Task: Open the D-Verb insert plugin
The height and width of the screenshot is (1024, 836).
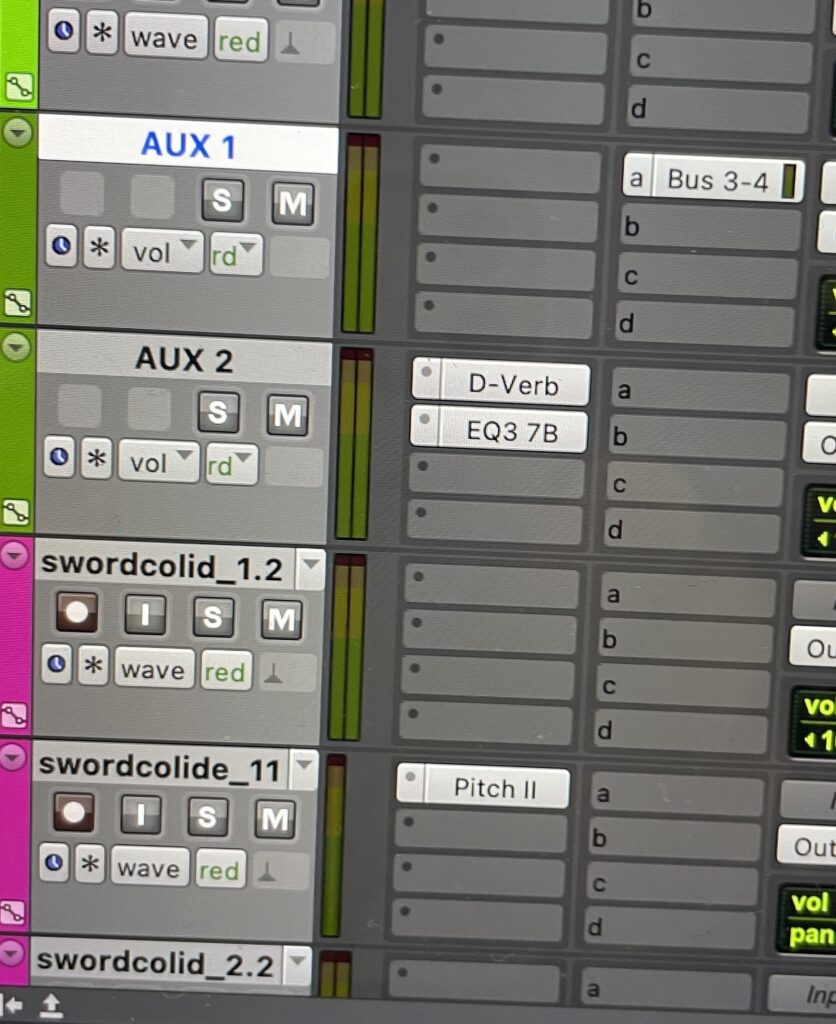Action: point(501,383)
